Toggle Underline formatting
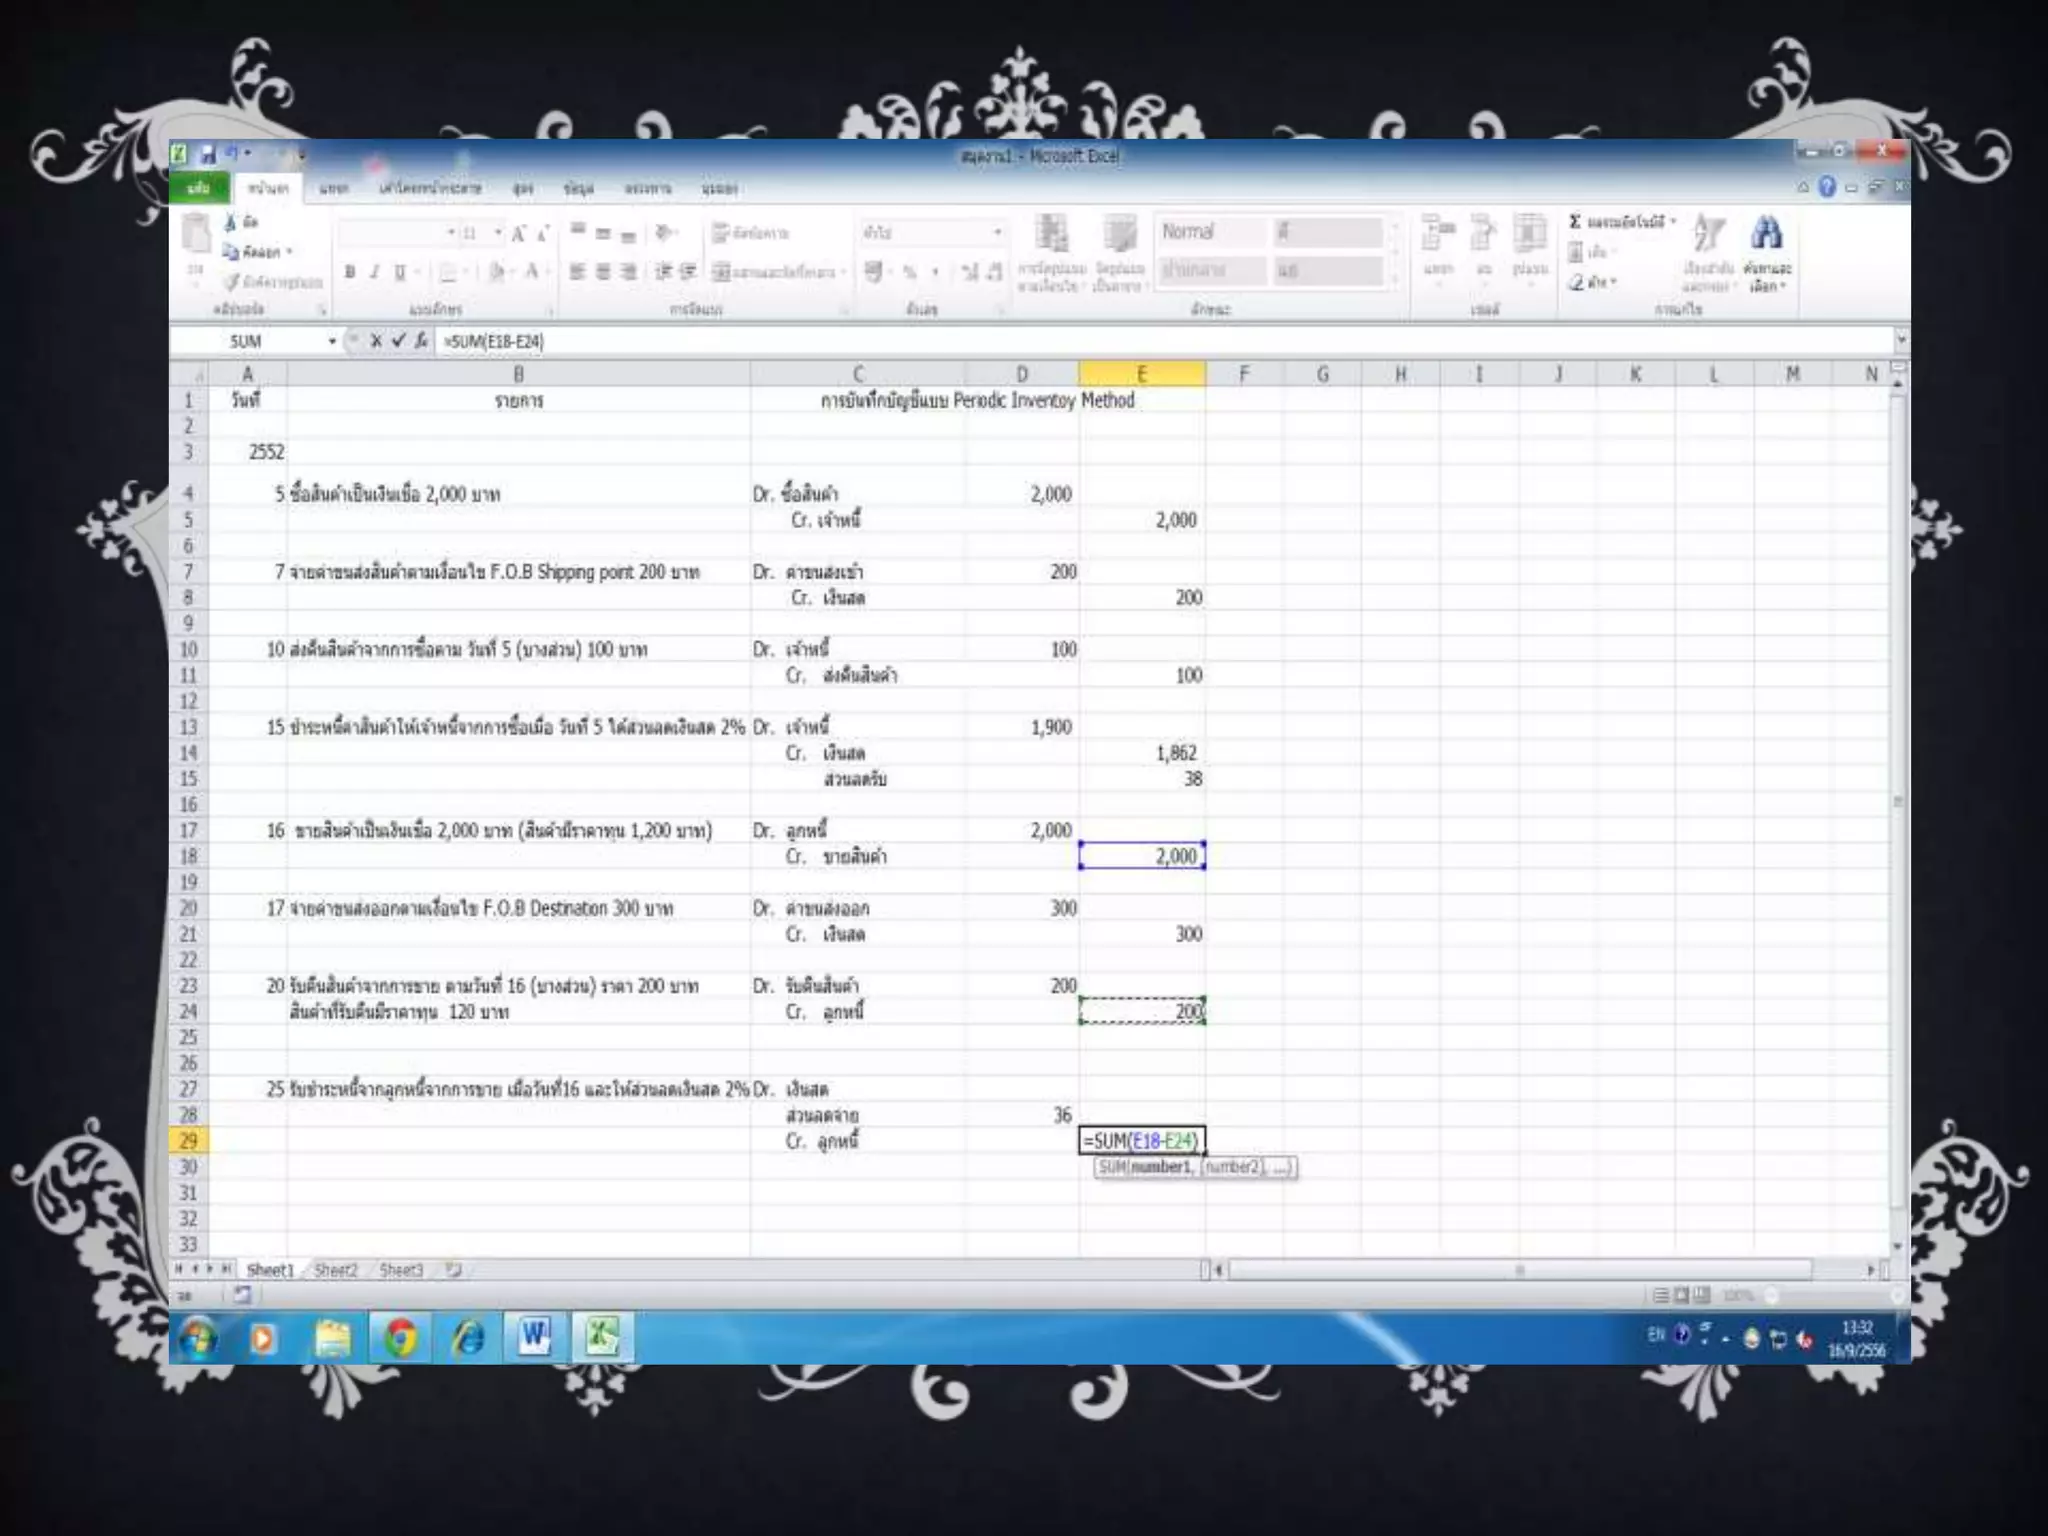 [x=400, y=272]
